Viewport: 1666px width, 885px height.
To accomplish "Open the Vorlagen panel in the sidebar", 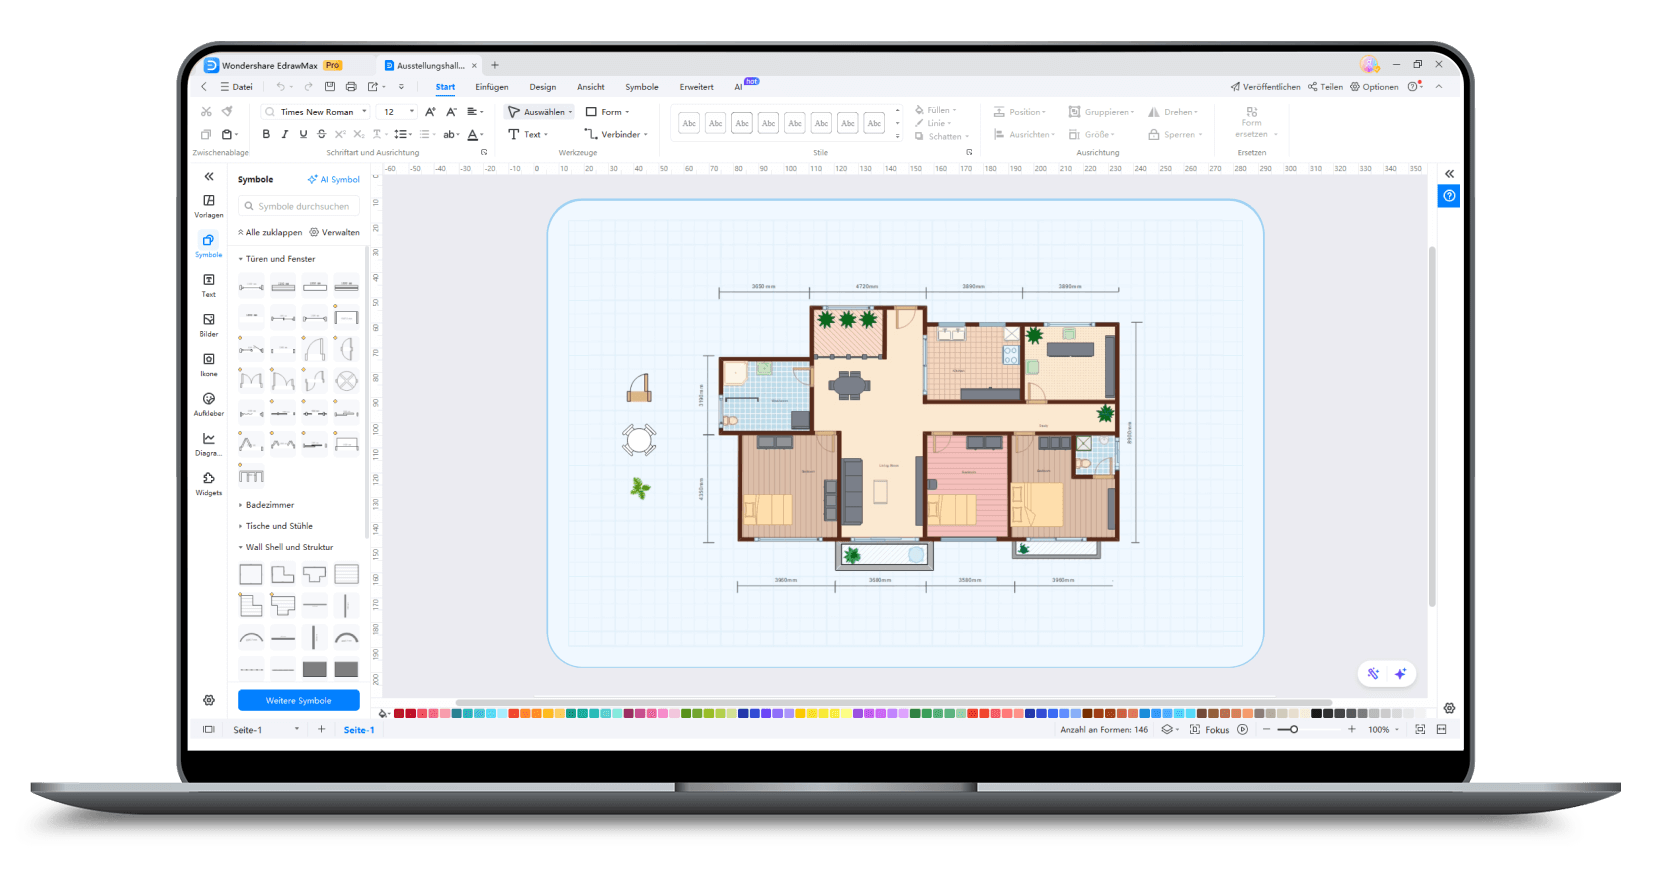I will click(x=209, y=205).
